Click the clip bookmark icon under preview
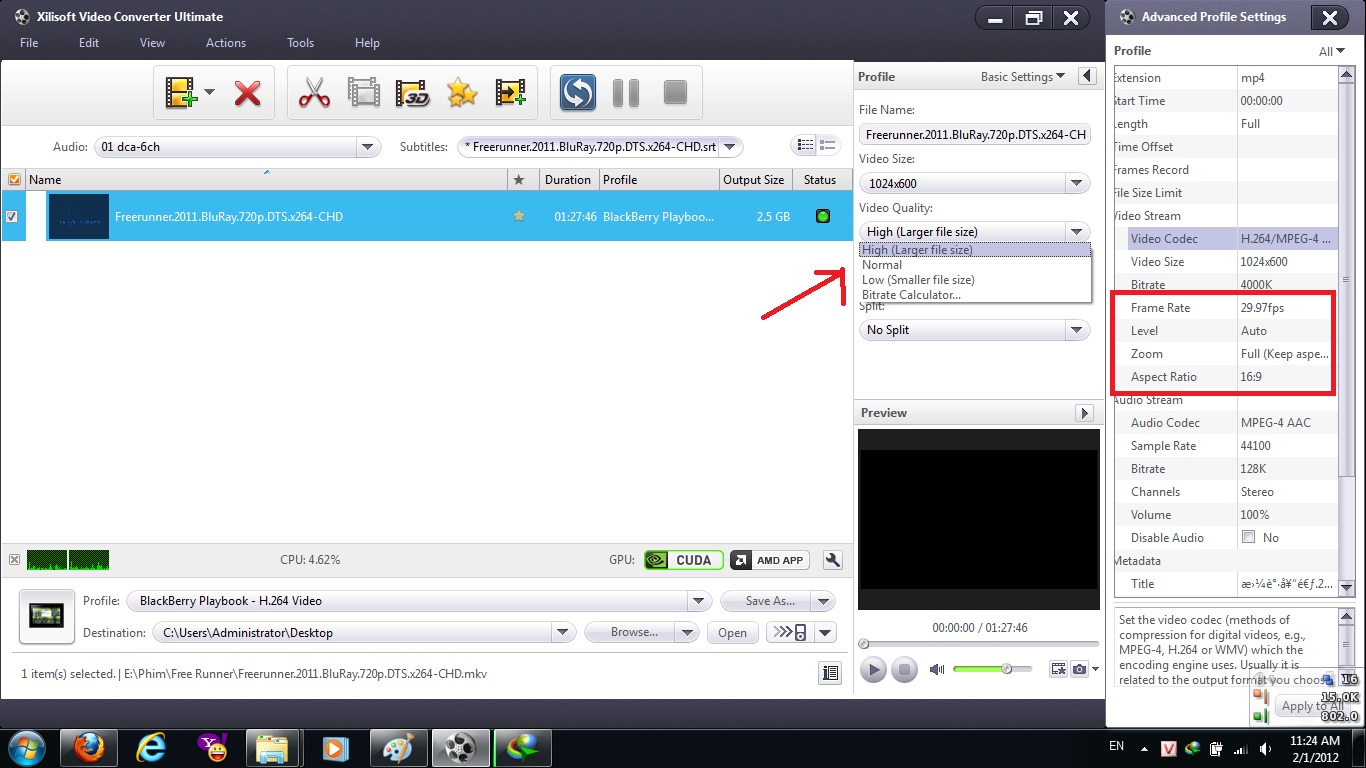 (x=1058, y=669)
